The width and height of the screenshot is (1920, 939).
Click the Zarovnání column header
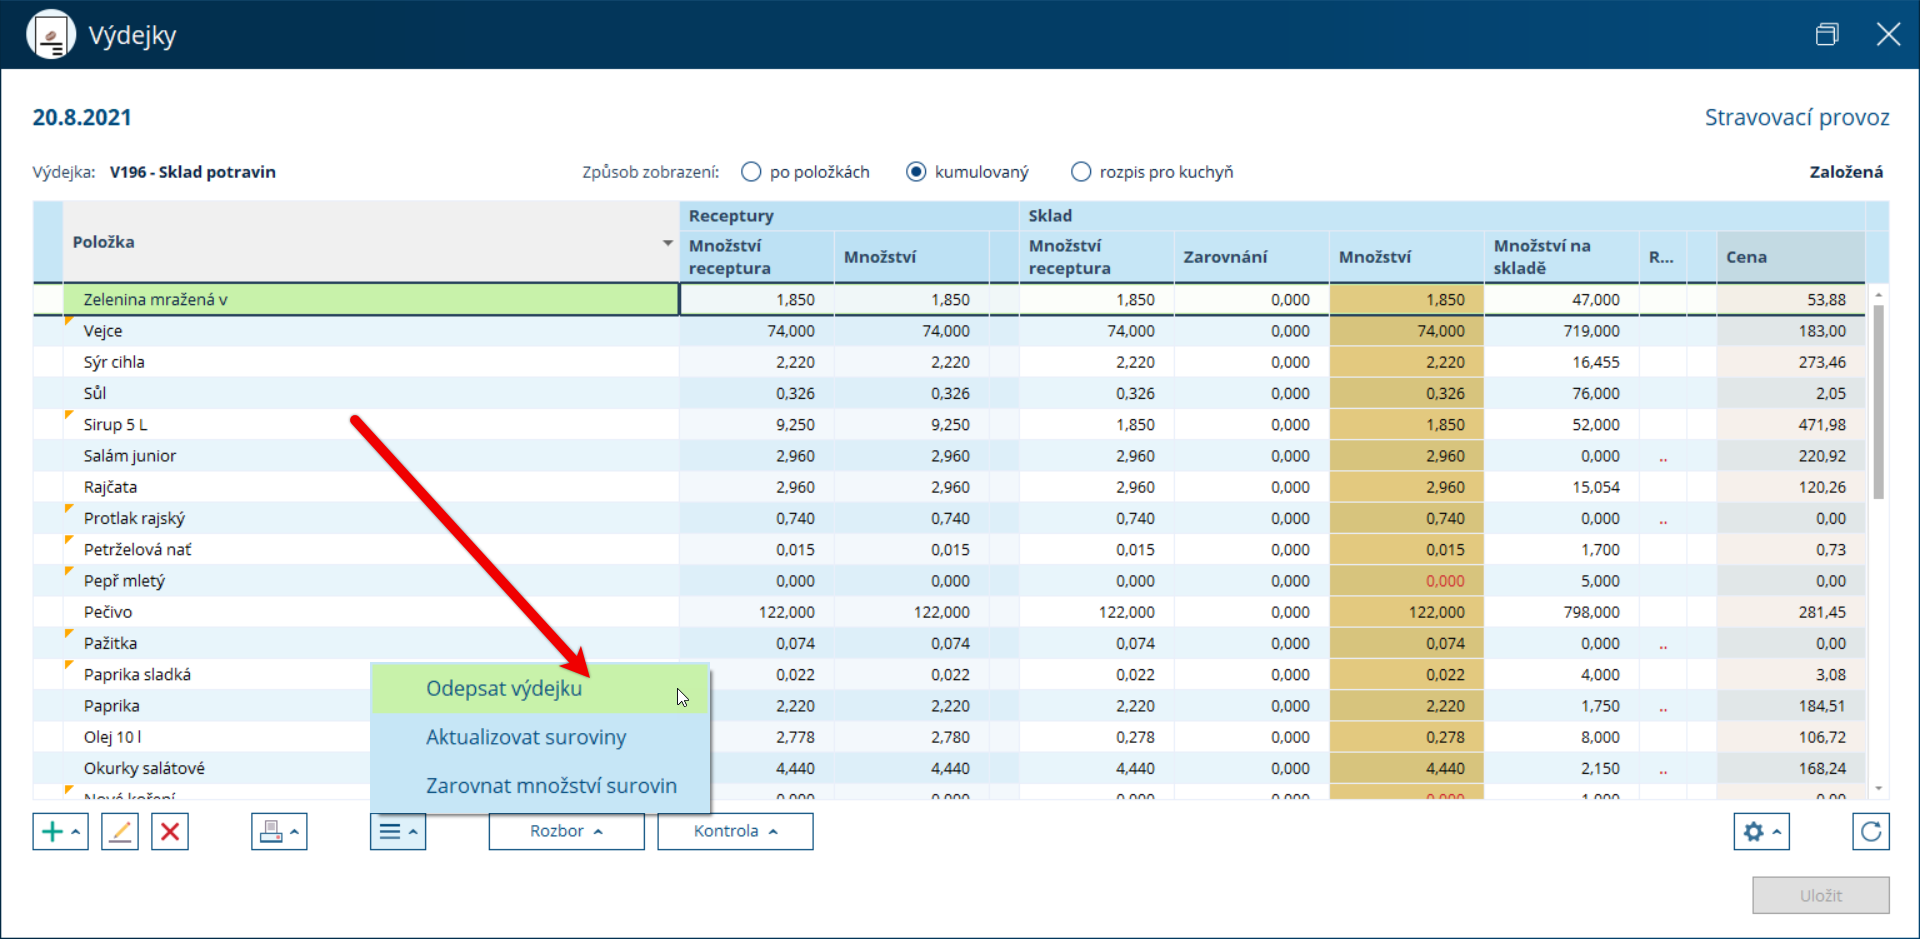(x=1251, y=257)
